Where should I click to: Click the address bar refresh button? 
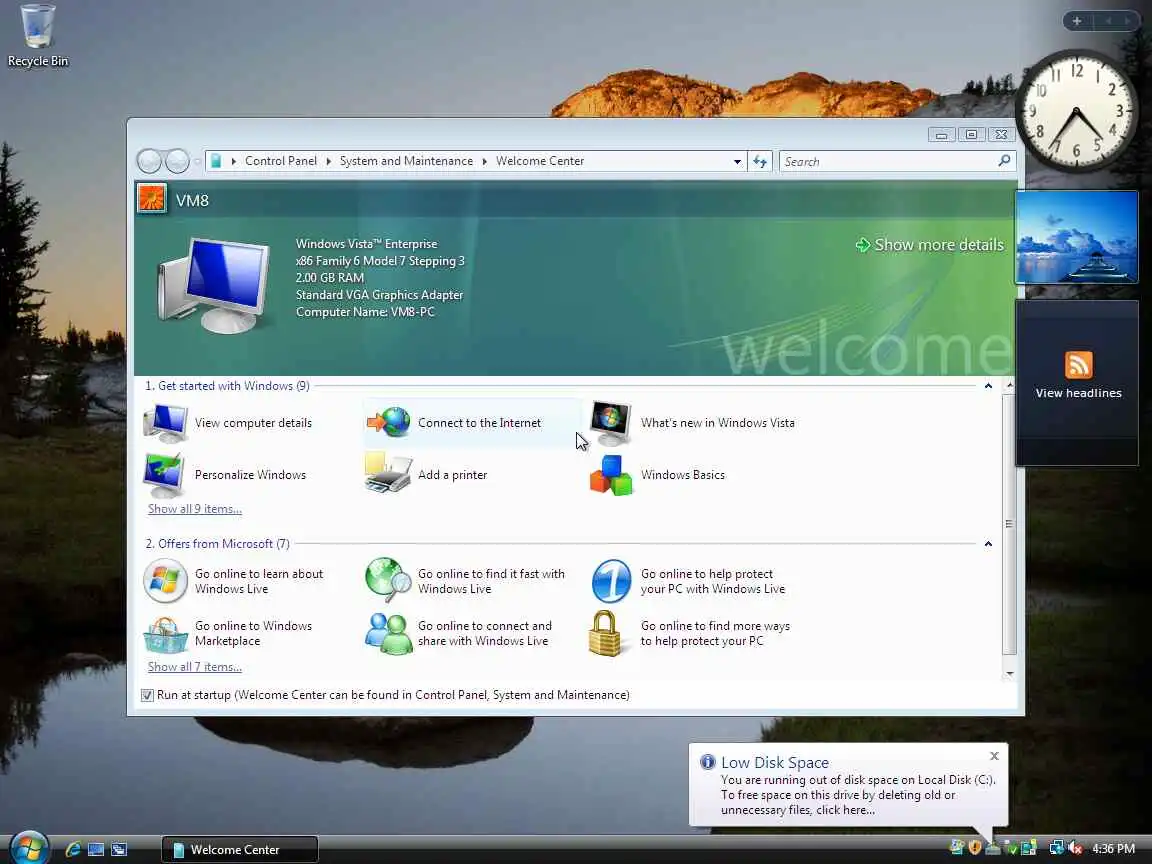point(760,161)
